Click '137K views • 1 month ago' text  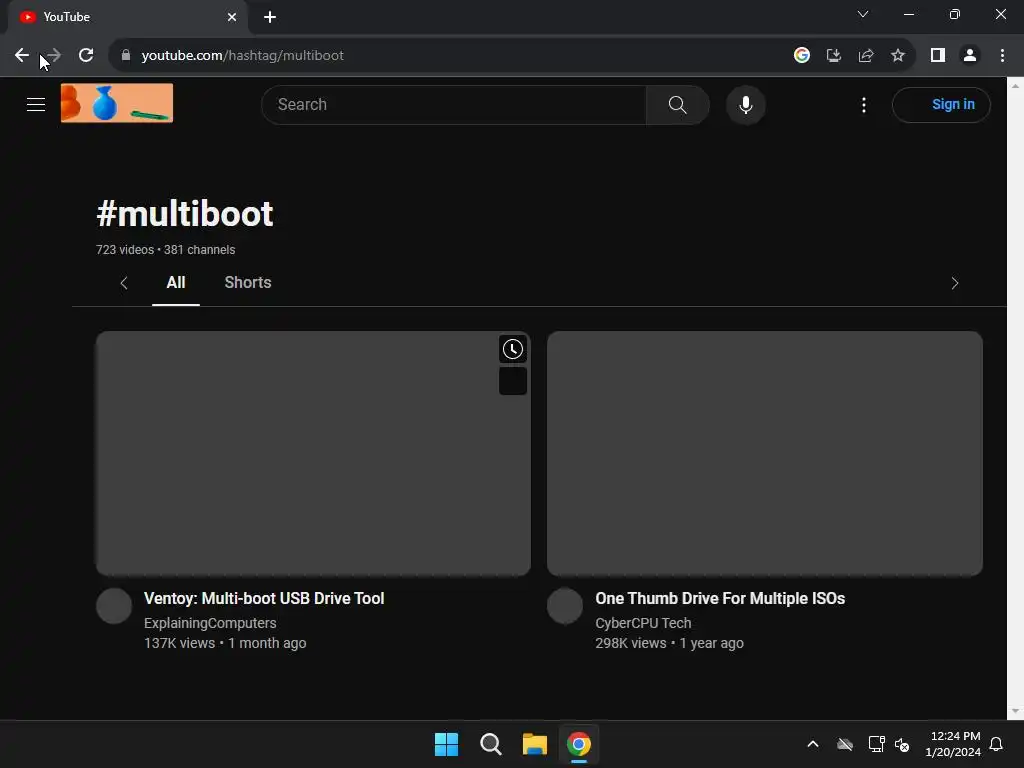point(225,643)
